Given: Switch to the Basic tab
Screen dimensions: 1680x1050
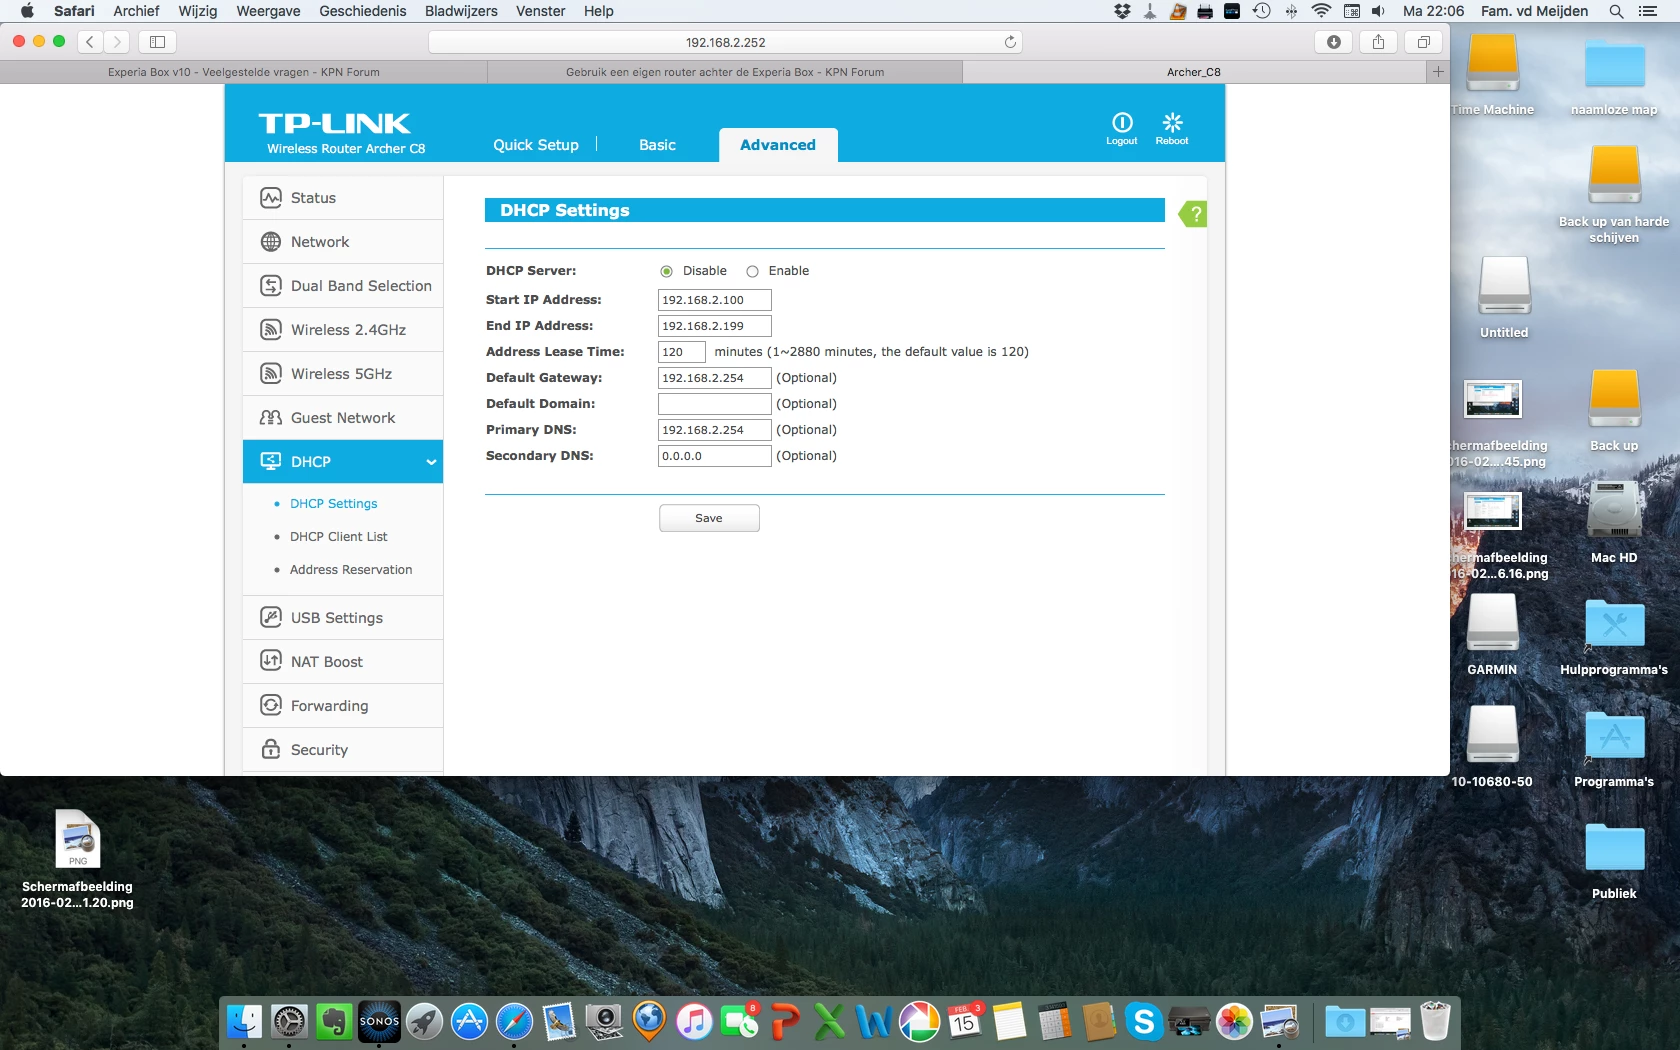Looking at the screenshot, I should click(657, 145).
